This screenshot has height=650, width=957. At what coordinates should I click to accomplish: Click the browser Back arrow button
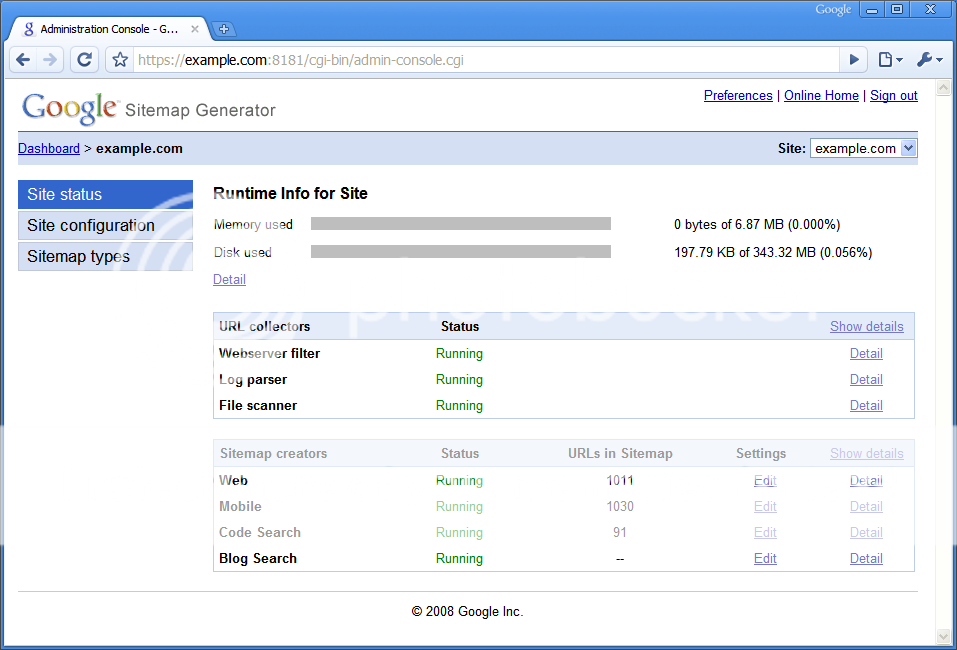click(24, 60)
